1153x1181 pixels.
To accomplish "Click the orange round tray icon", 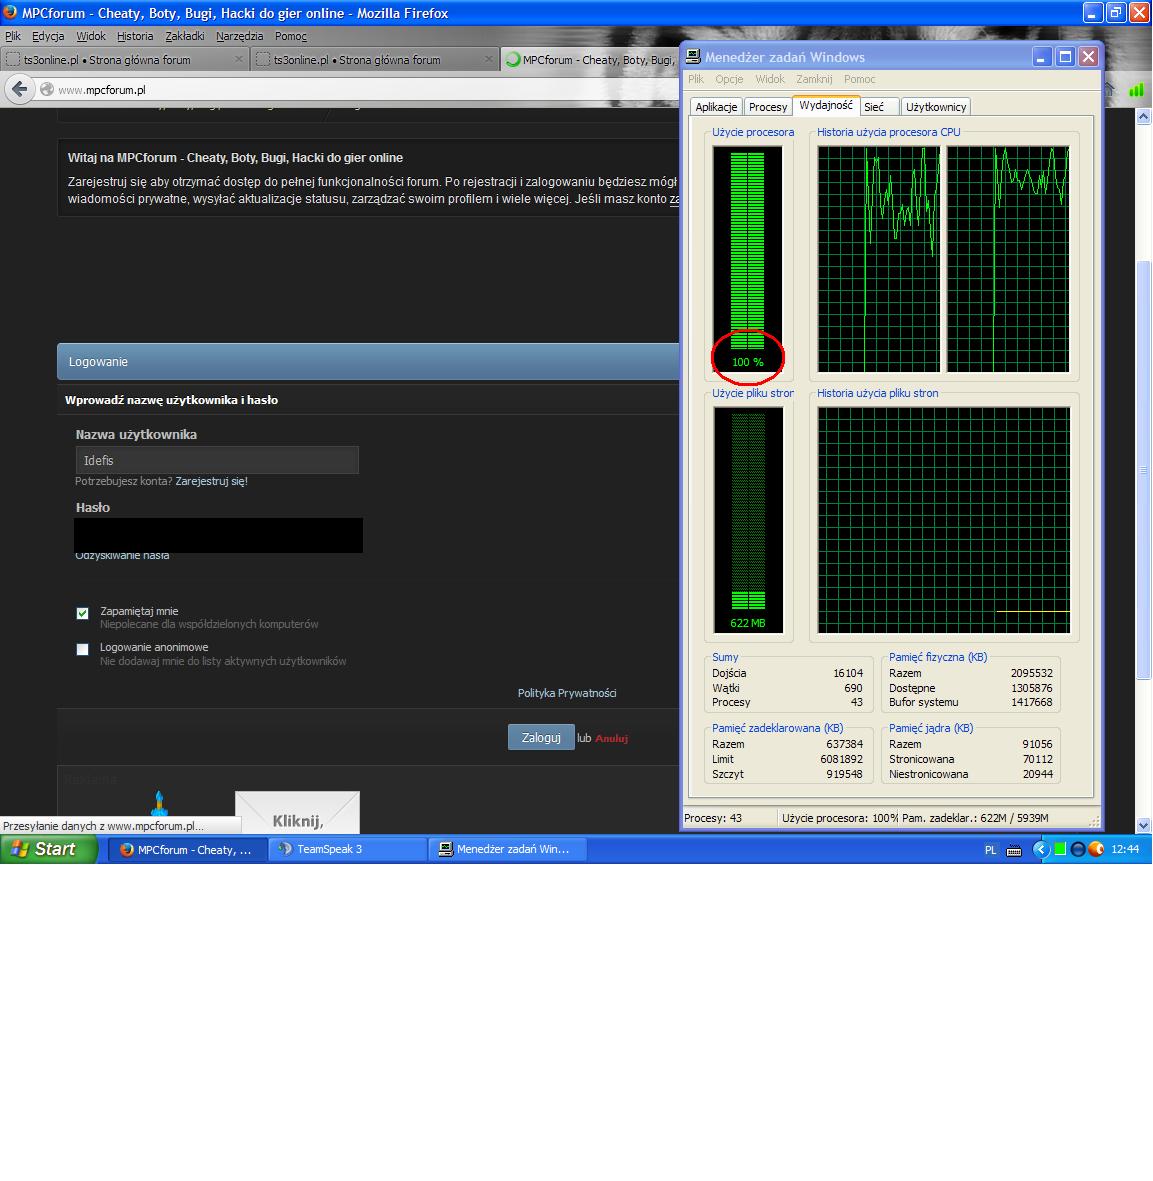I will (1096, 849).
